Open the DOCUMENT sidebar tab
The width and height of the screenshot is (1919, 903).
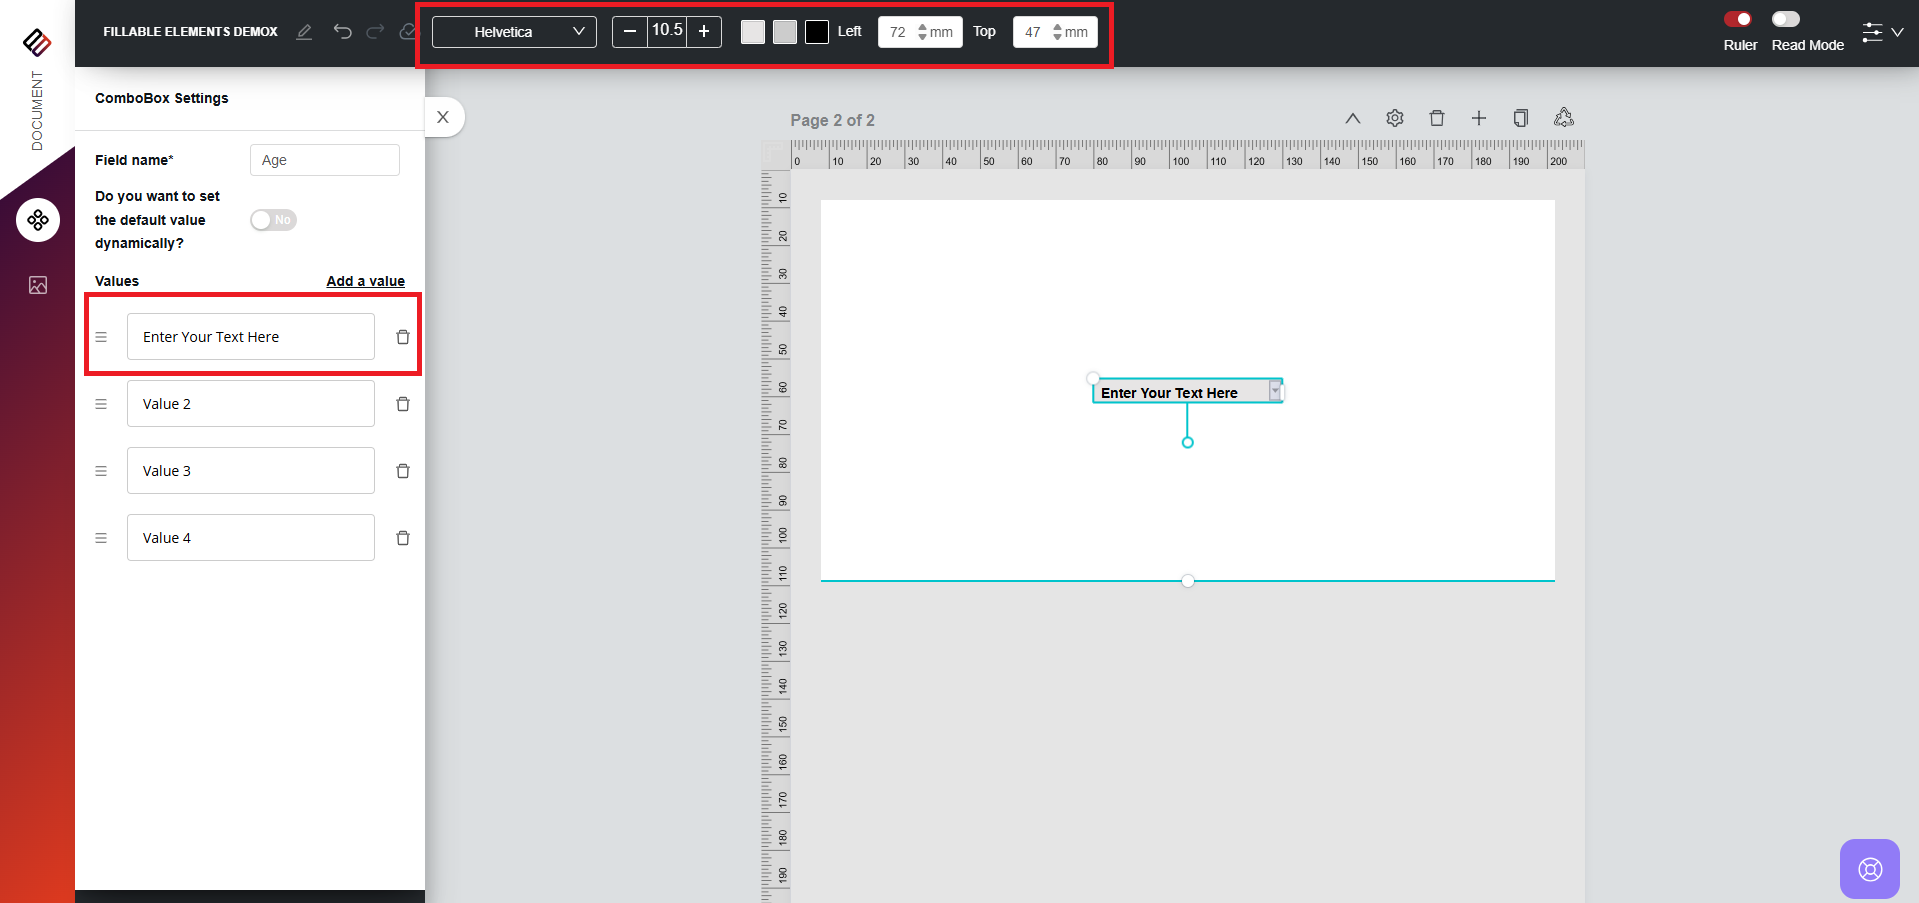pyautogui.click(x=37, y=110)
